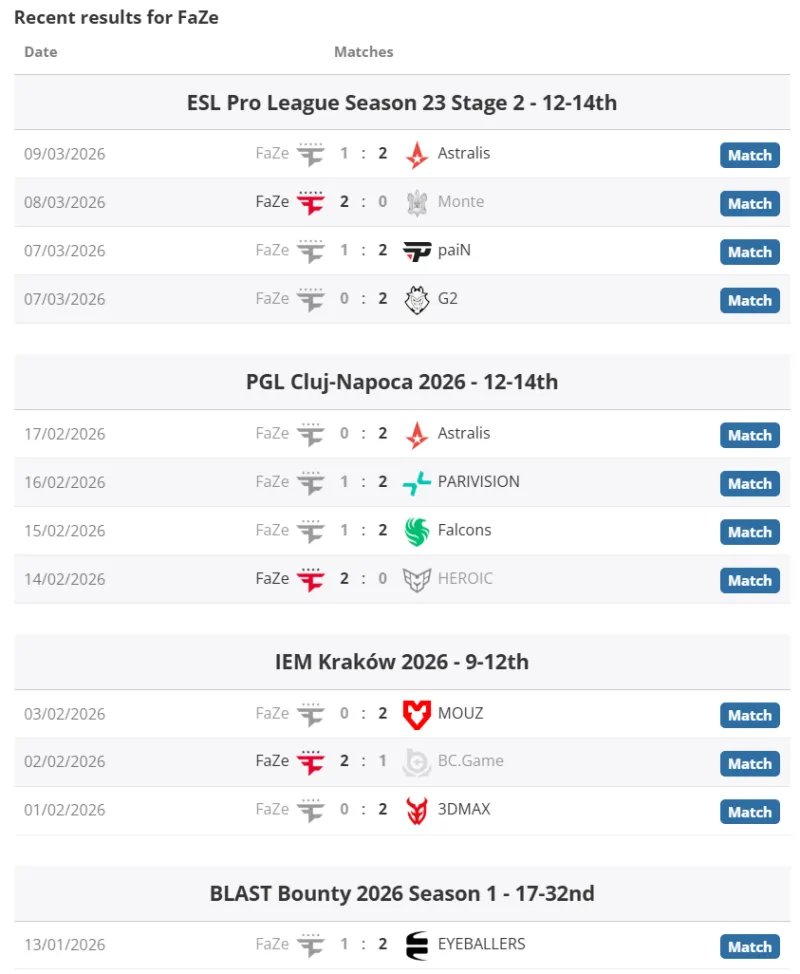Open the PGL Cluj-Napoca 2026 event header
Image resolution: width=800 pixels, height=974 pixels.
coord(402,382)
